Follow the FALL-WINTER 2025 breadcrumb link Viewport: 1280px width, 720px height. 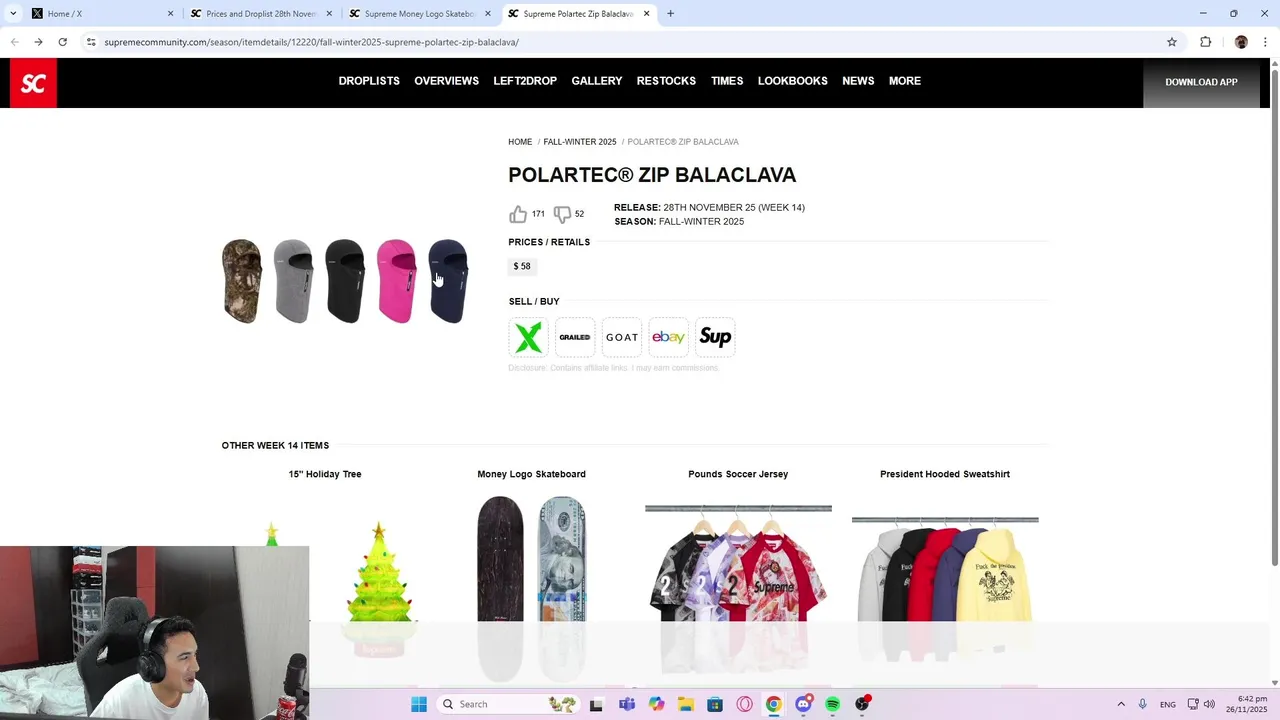pos(580,142)
